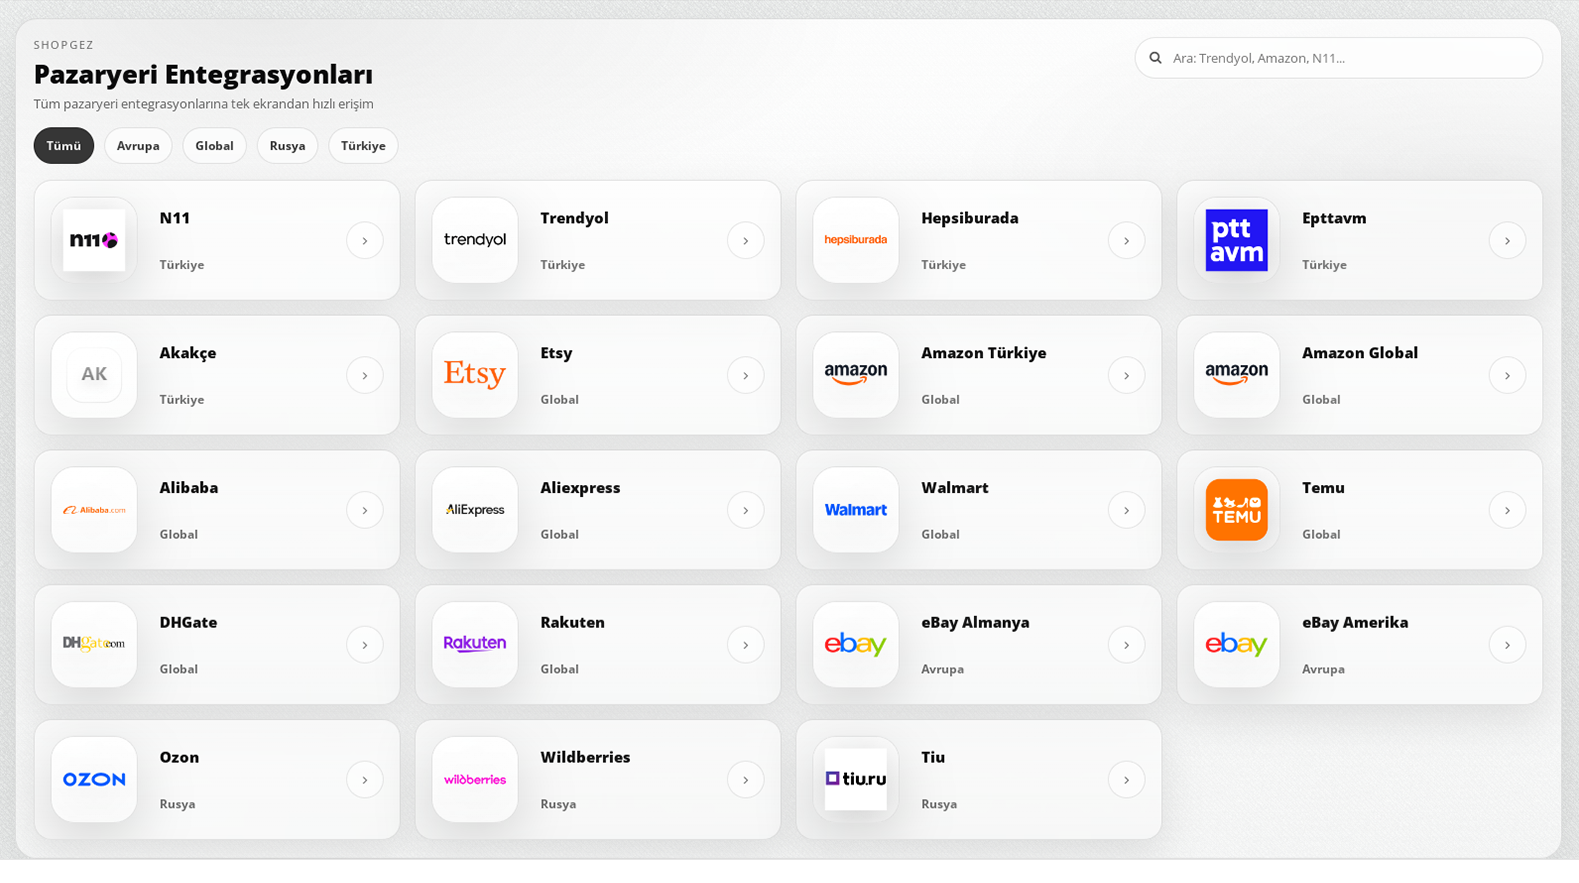The height and width of the screenshot is (883, 1579).
Task: Open Hepsiburada via its chevron arrow
Action: coord(1127,241)
